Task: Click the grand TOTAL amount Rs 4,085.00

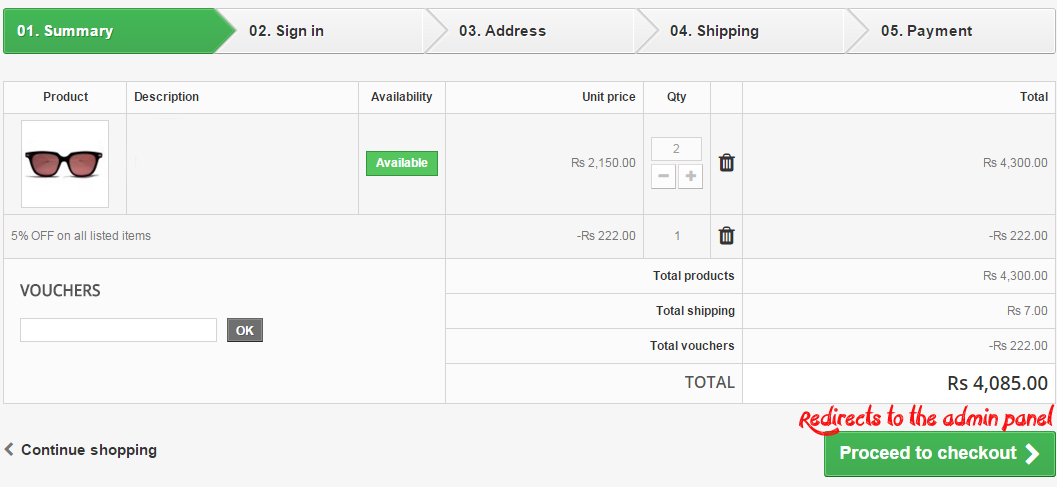Action: (997, 383)
